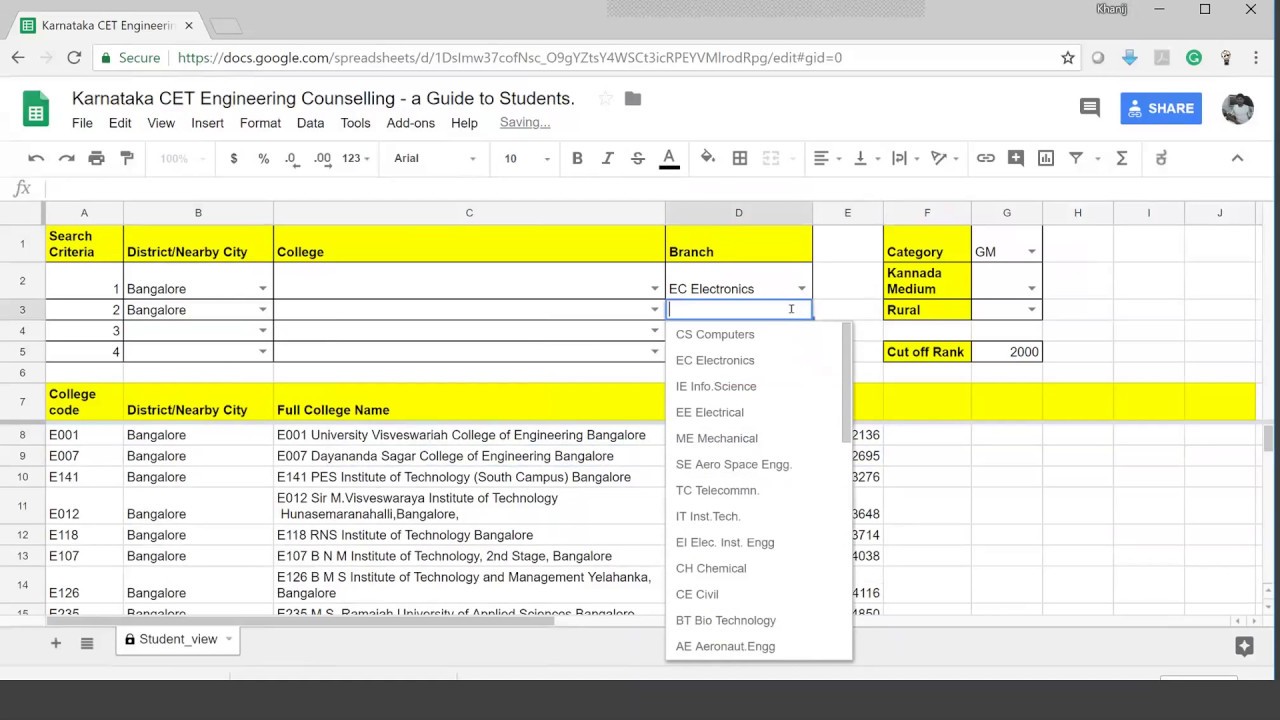Select the Paint format roller tool
The image size is (1280, 720).
[x=127, y=158]
